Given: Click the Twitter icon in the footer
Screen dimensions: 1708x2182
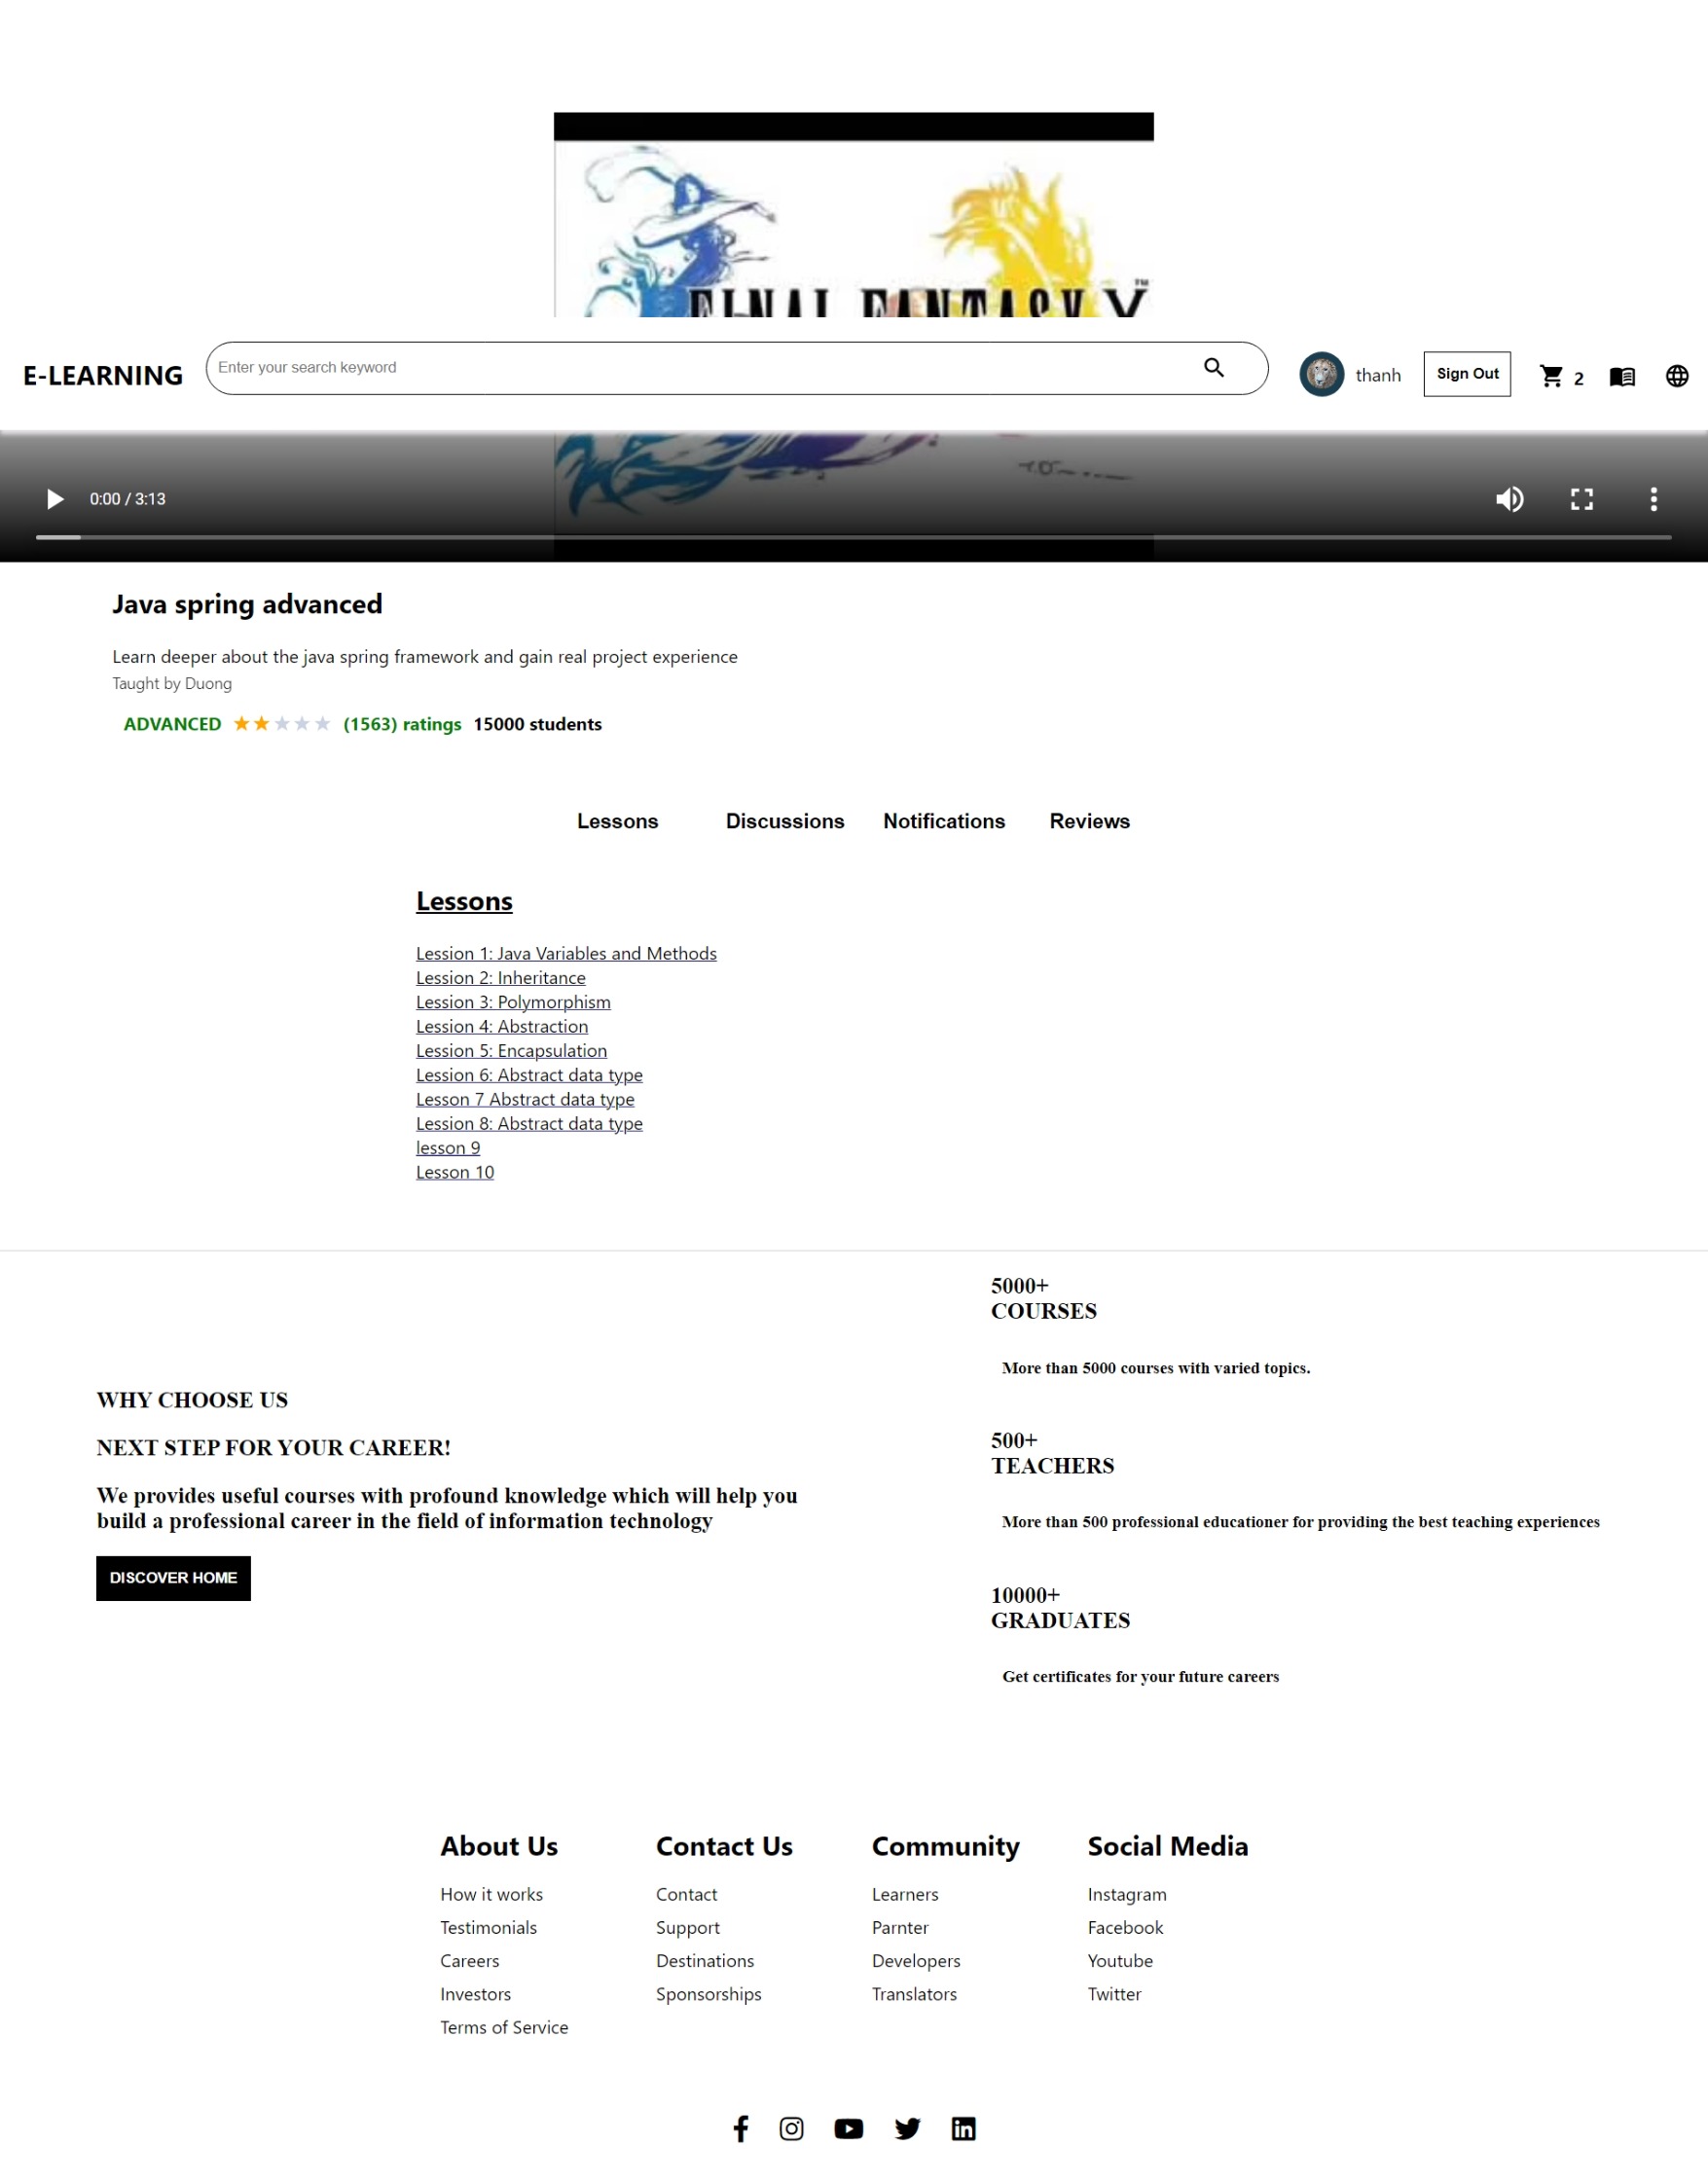Looking at the screenshot, I should [x=907, y=2128].
